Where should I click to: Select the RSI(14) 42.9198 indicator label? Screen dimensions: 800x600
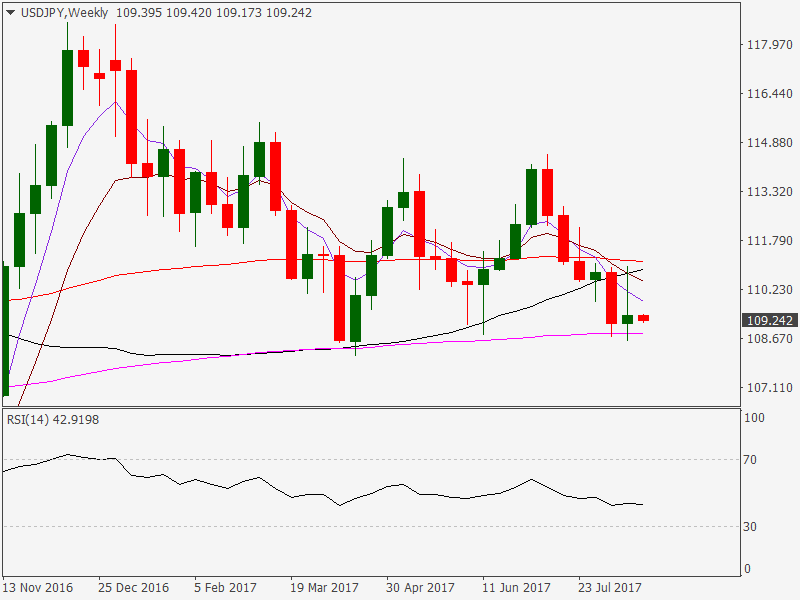(x=53, y=420)
